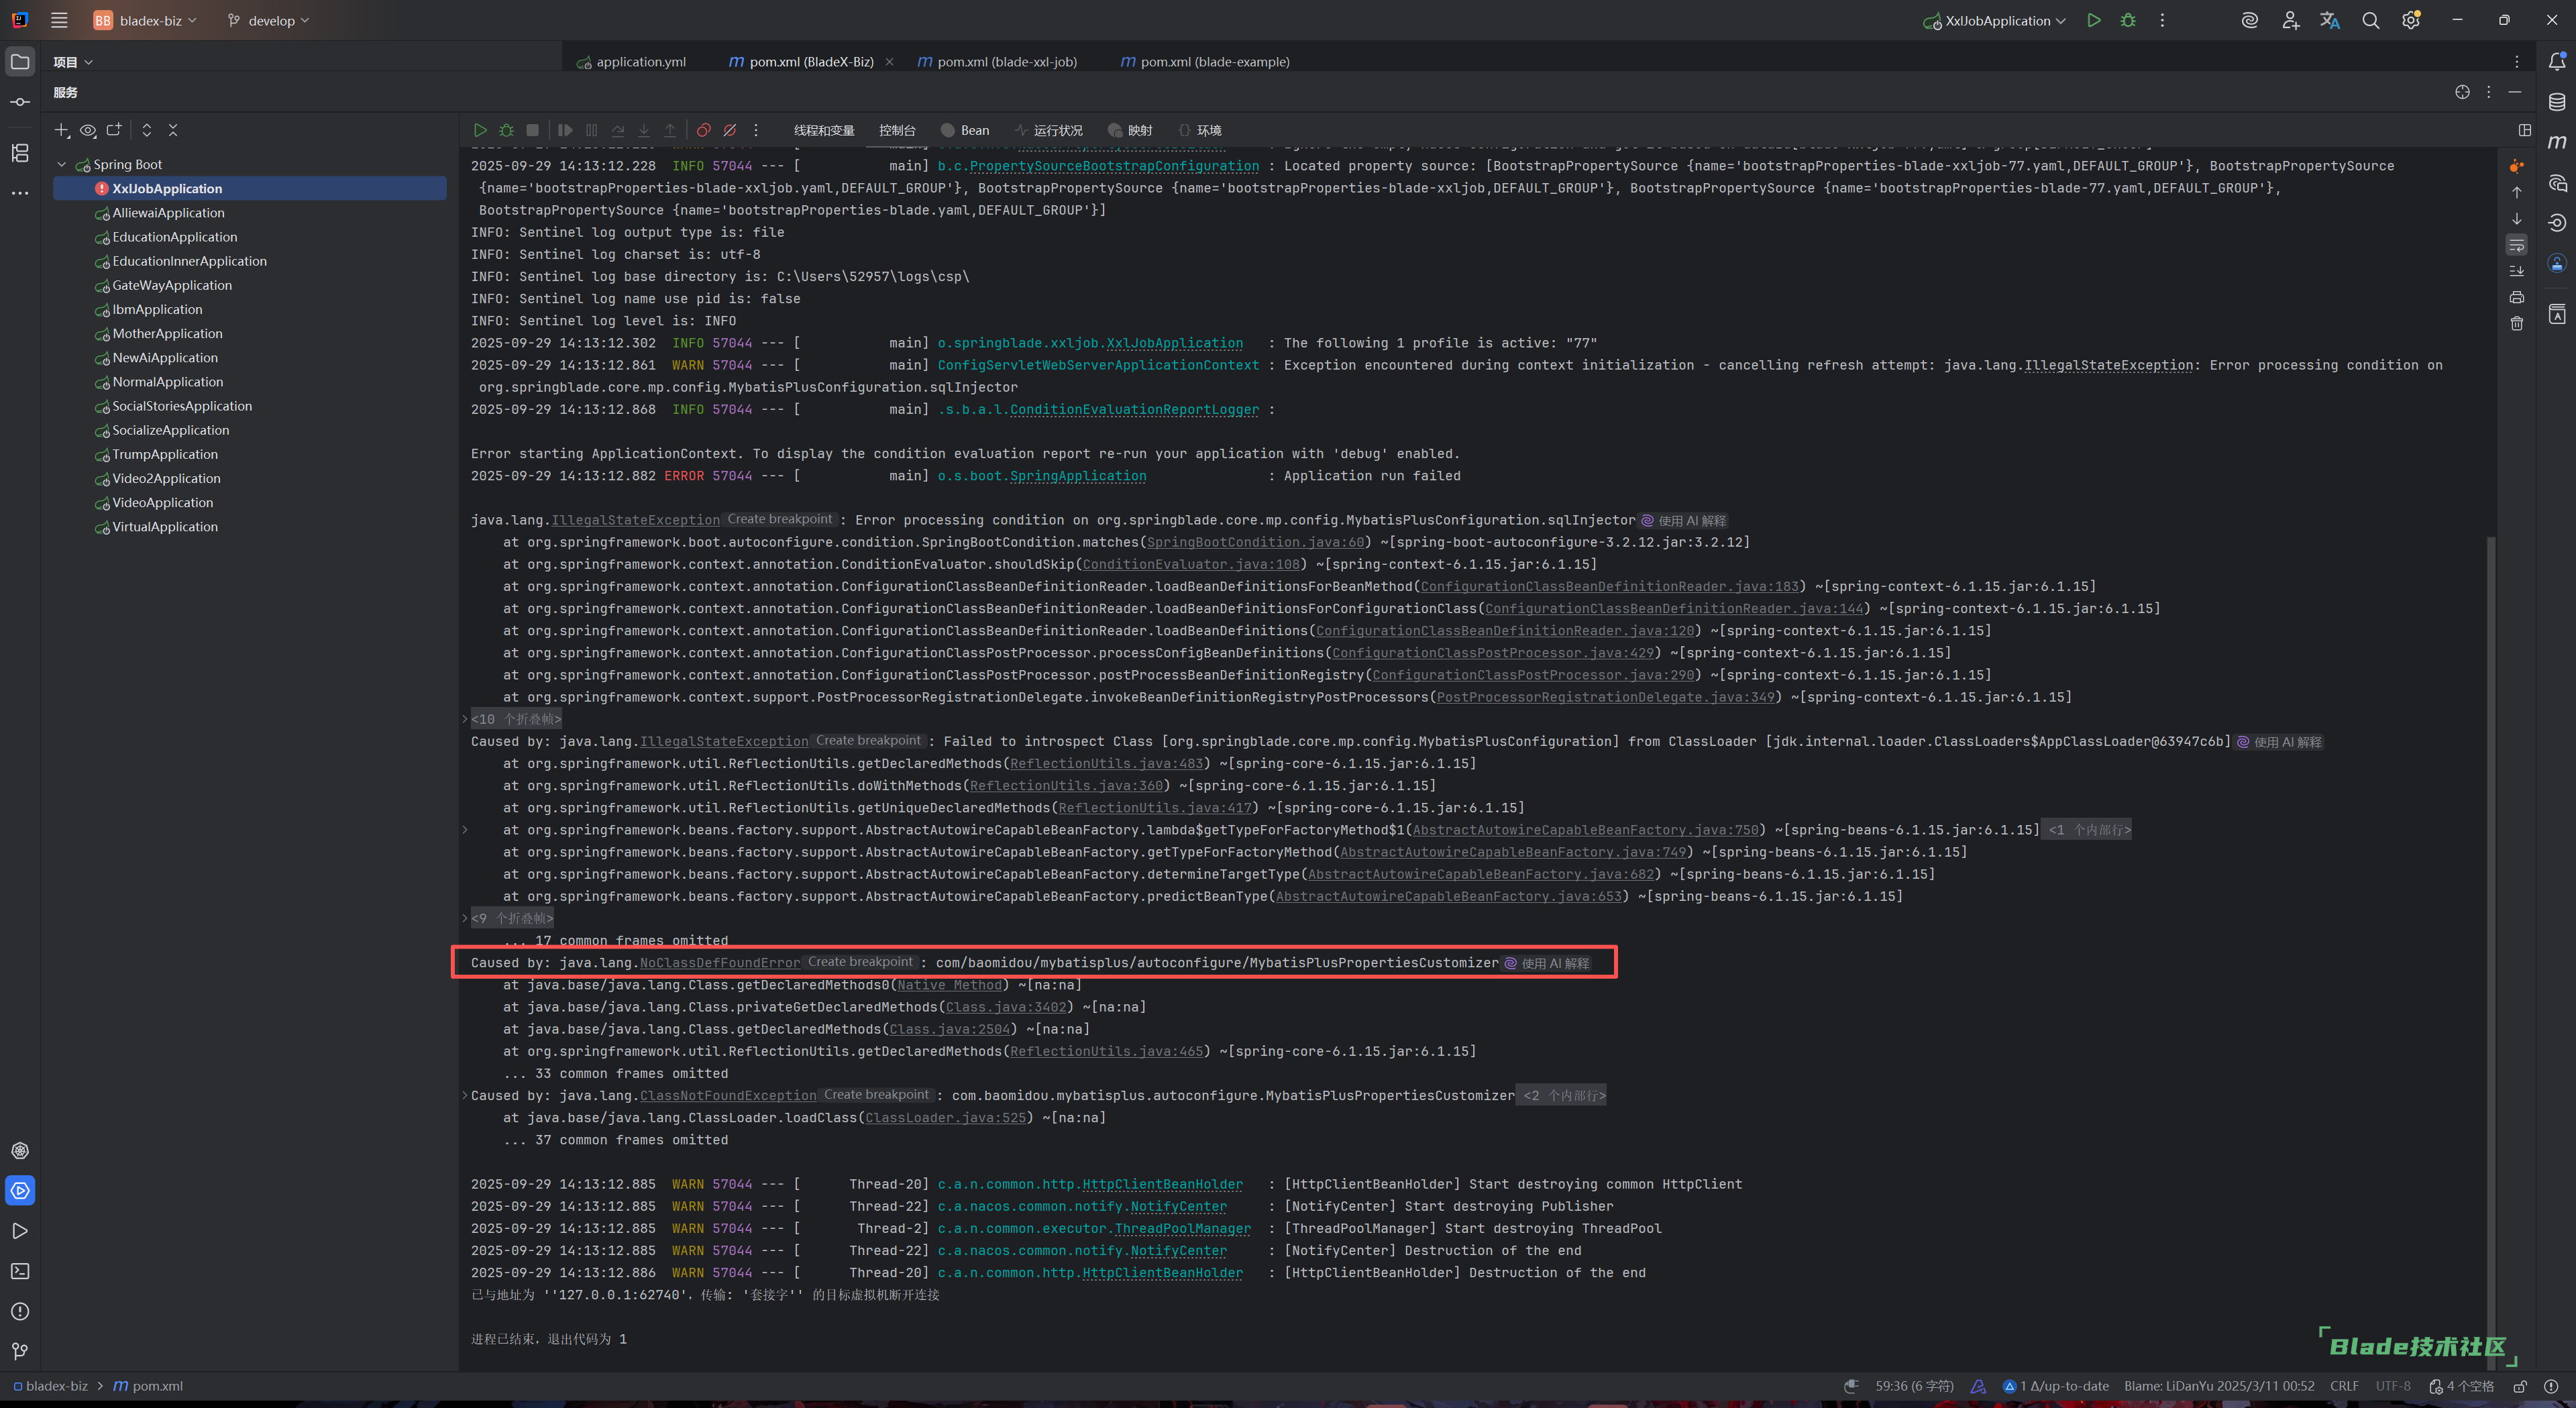The image size is (2576, 1408).
Task: Toggle services view options eye icon
Action: coord(88,130)
